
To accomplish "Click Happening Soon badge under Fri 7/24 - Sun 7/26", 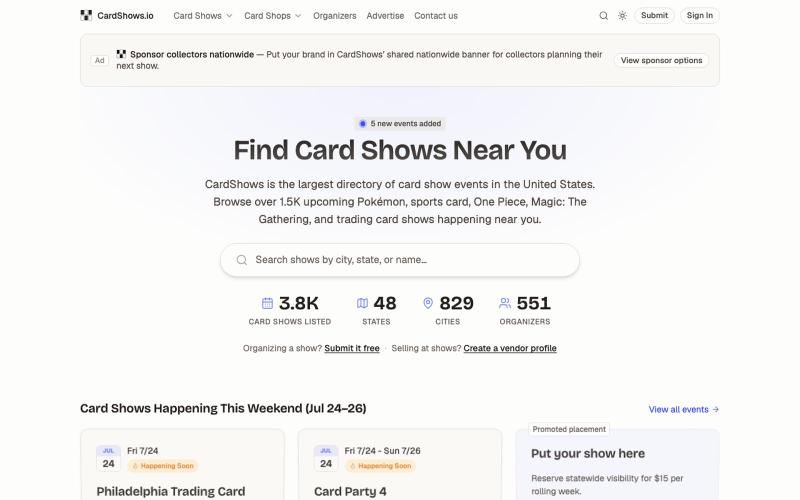I will (x=380, y=466).
